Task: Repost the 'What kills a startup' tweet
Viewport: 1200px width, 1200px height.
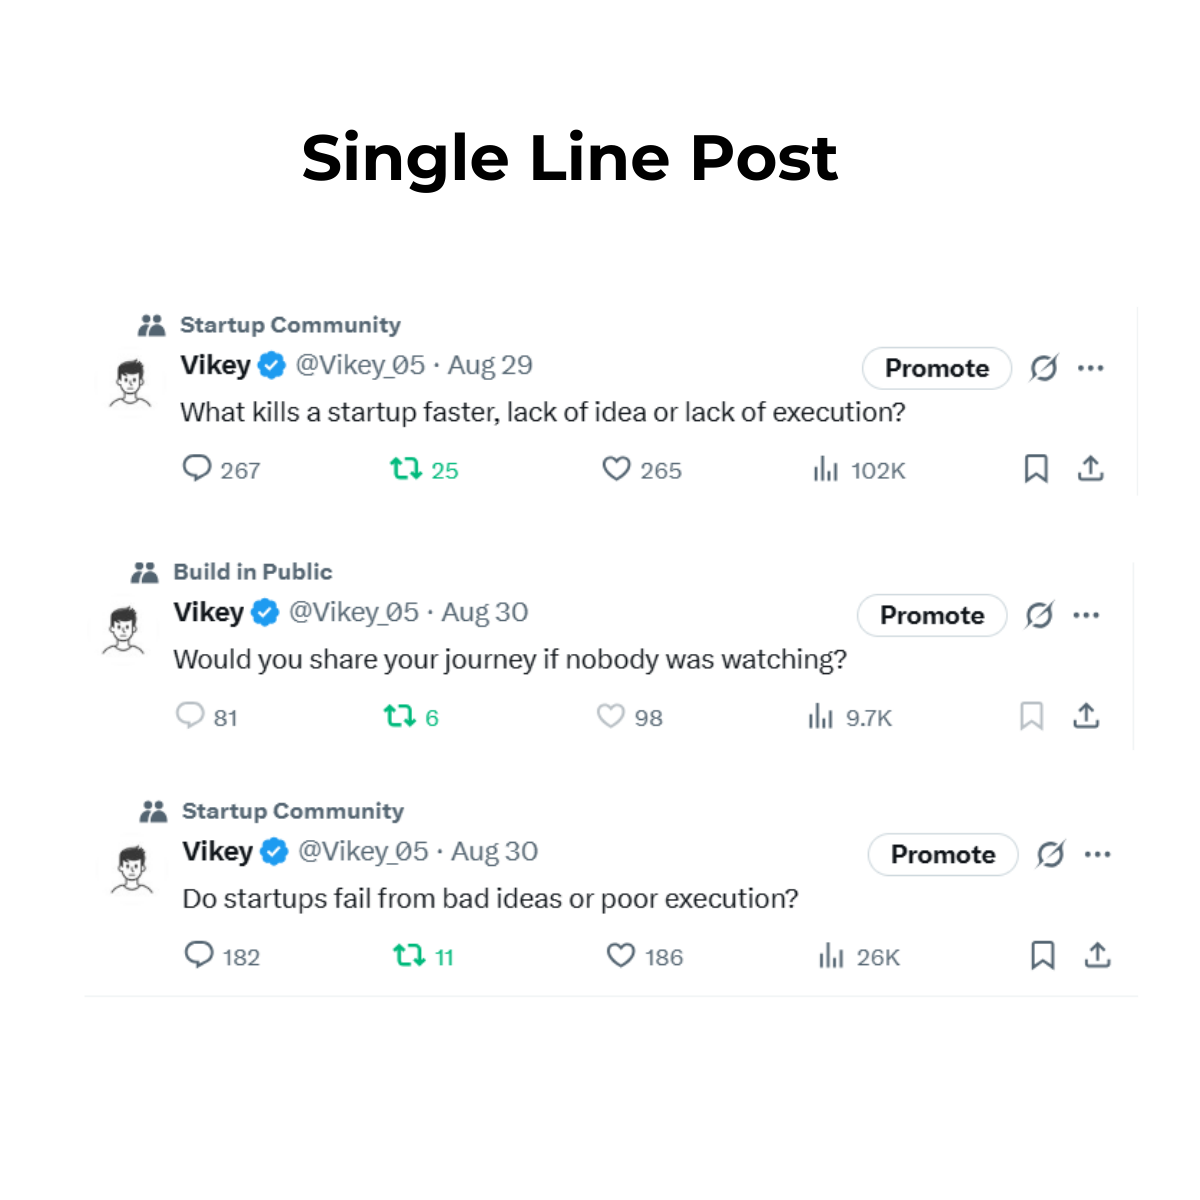Action: 406,469
